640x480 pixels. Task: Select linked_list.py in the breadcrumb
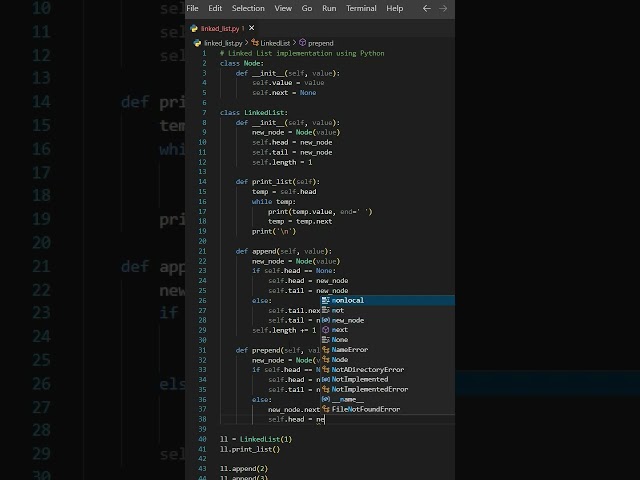point(223,43)
